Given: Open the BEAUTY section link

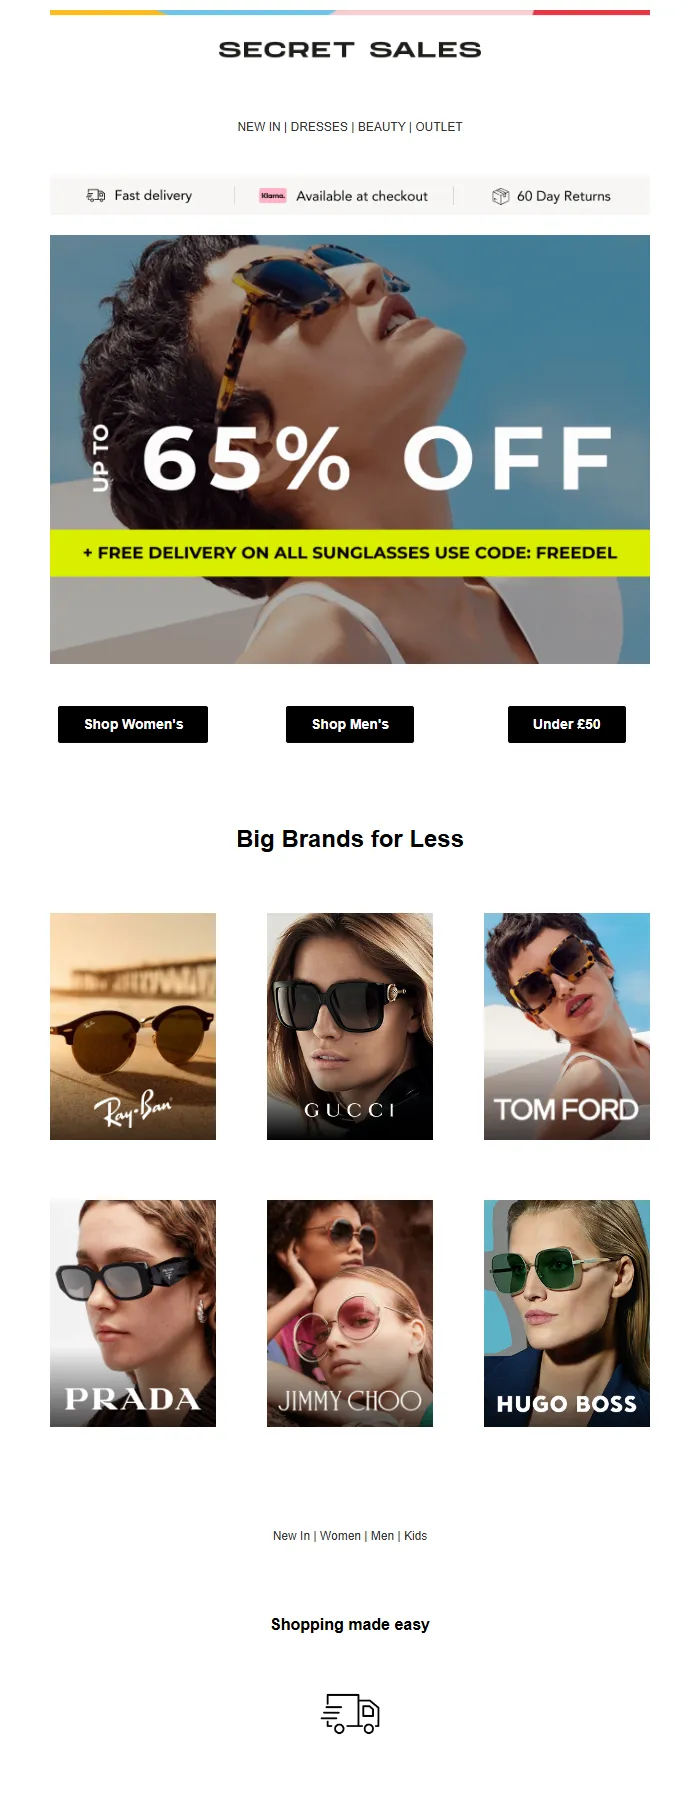Looking at the screenshot, I should point(382,127).
